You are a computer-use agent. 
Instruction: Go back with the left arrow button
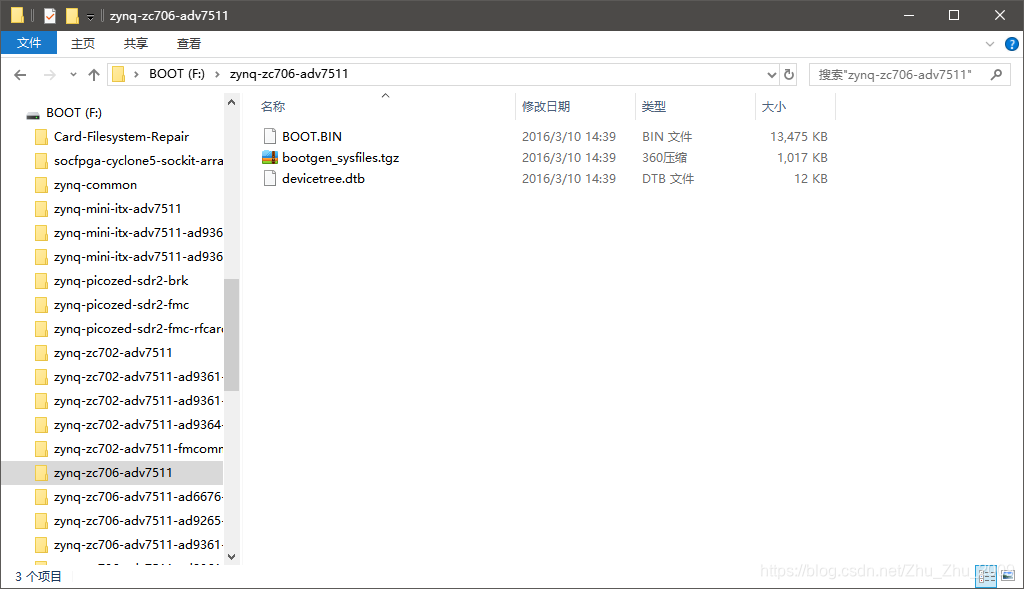[x=20, y=75]
